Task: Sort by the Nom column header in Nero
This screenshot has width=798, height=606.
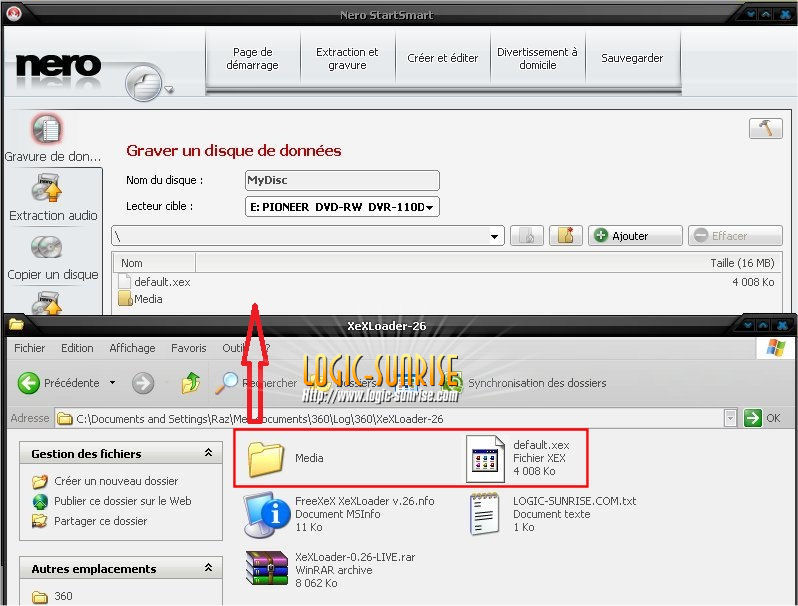Action: [x=154, y=263]
